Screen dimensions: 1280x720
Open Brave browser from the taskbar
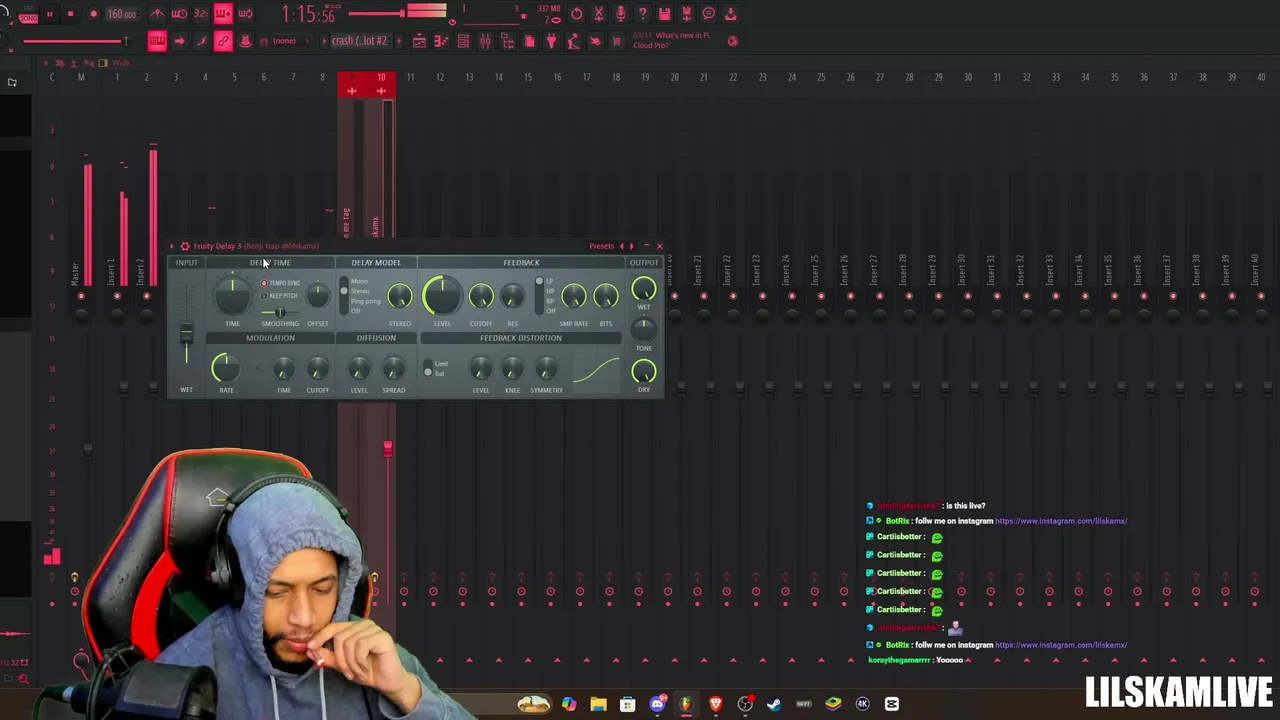(715, 704)
